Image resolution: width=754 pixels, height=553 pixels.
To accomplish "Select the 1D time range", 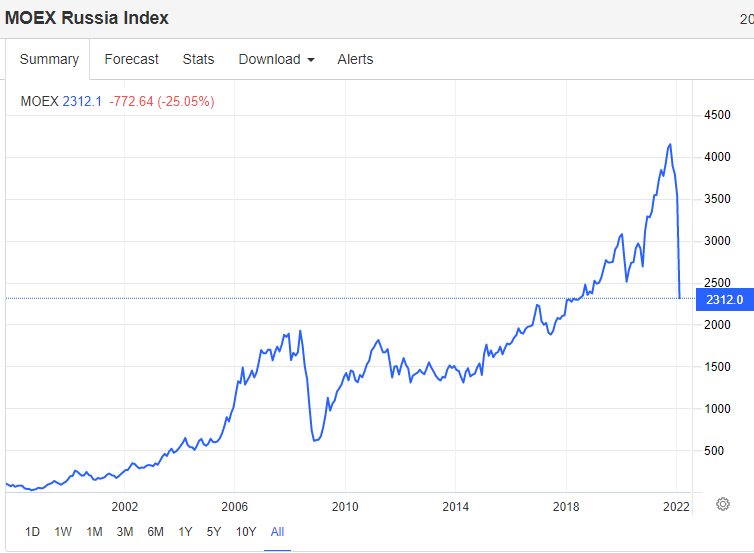I will pos(32,532).
